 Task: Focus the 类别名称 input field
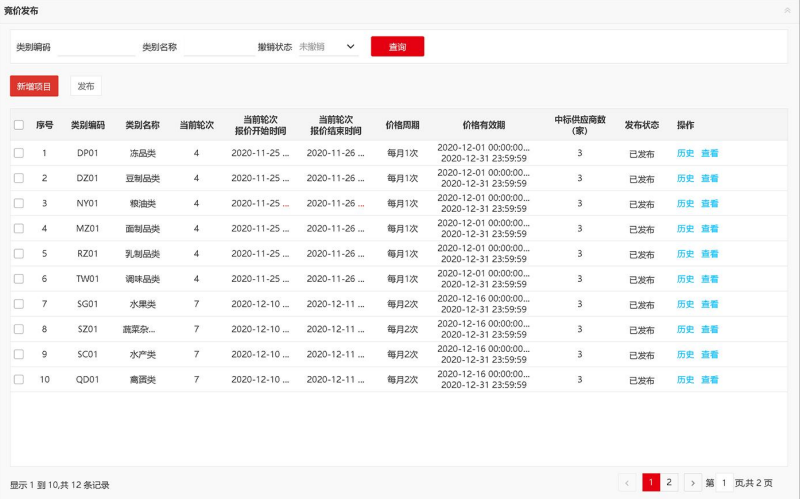click(x=219, y=47)
